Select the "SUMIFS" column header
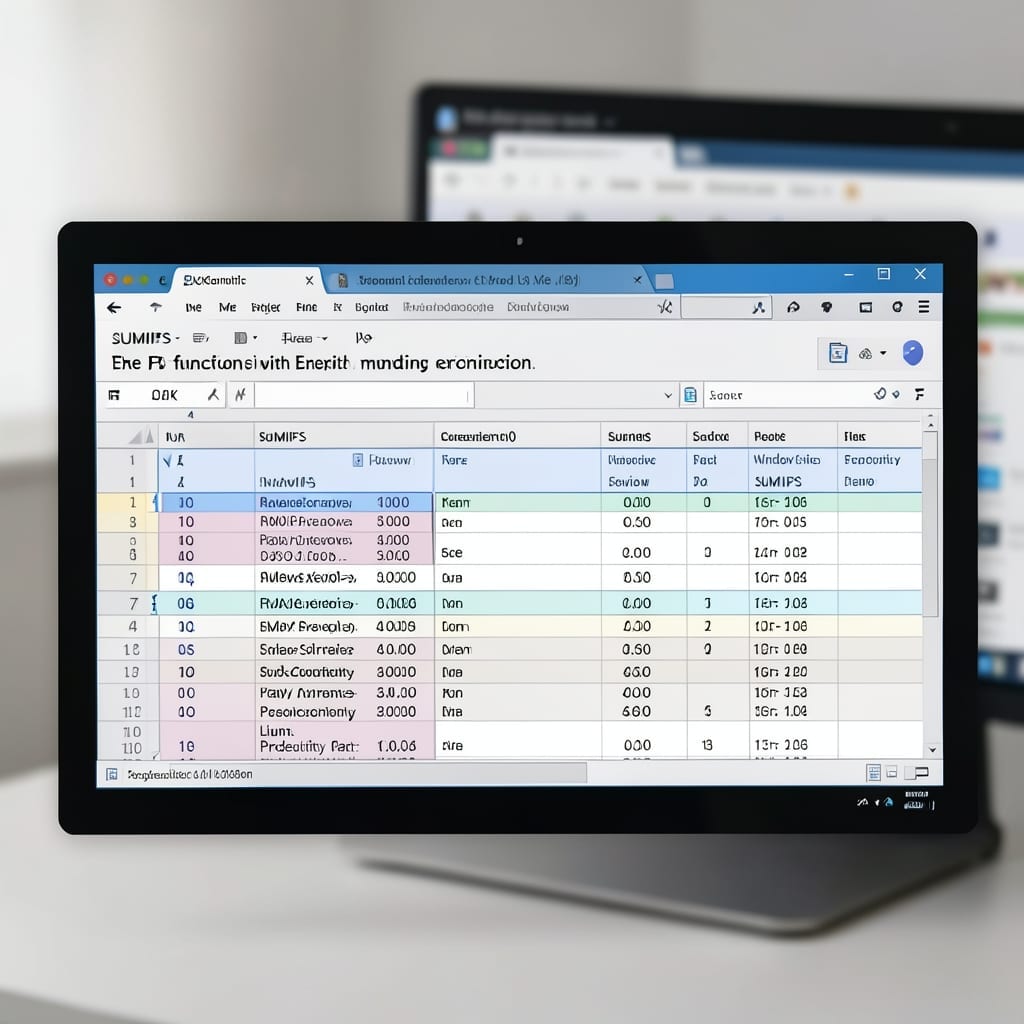 tap(344, 436)
